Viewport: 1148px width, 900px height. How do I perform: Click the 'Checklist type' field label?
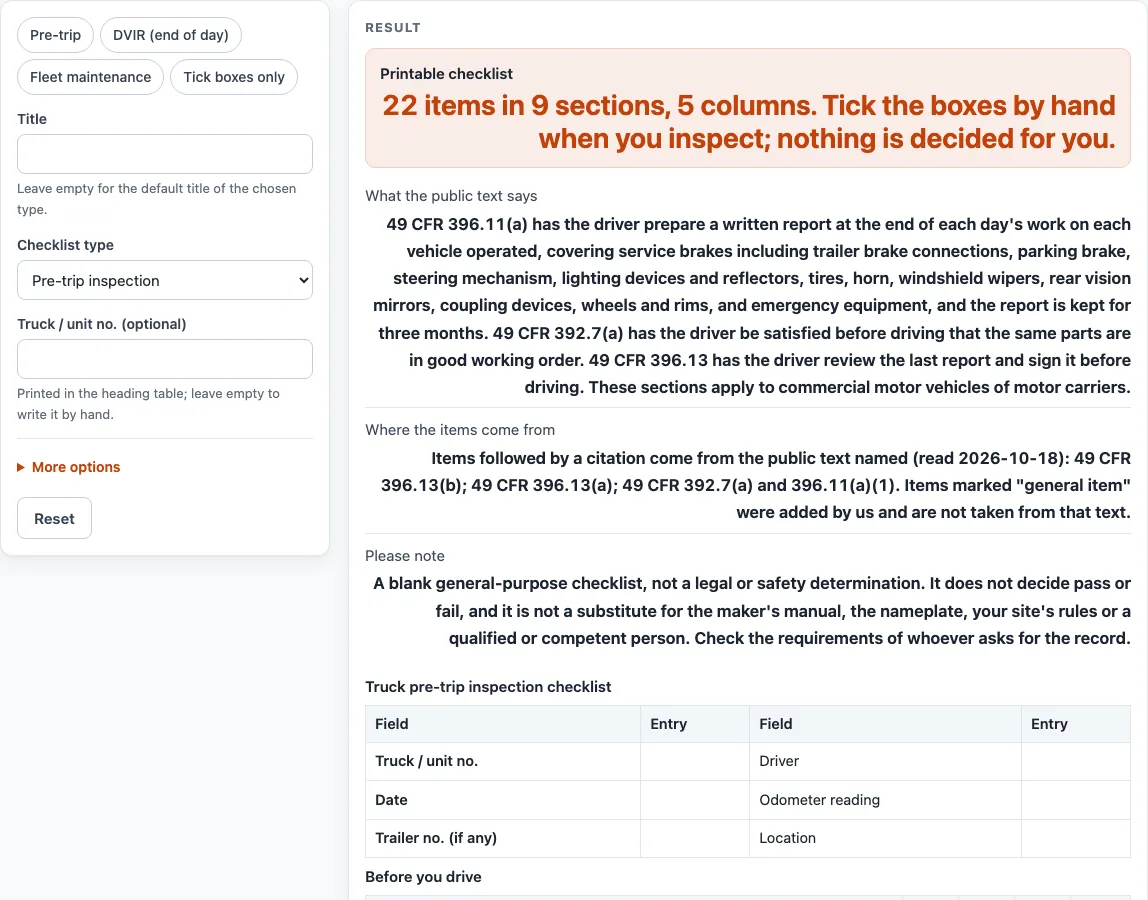pyautogui.click(x=66, y=245)
